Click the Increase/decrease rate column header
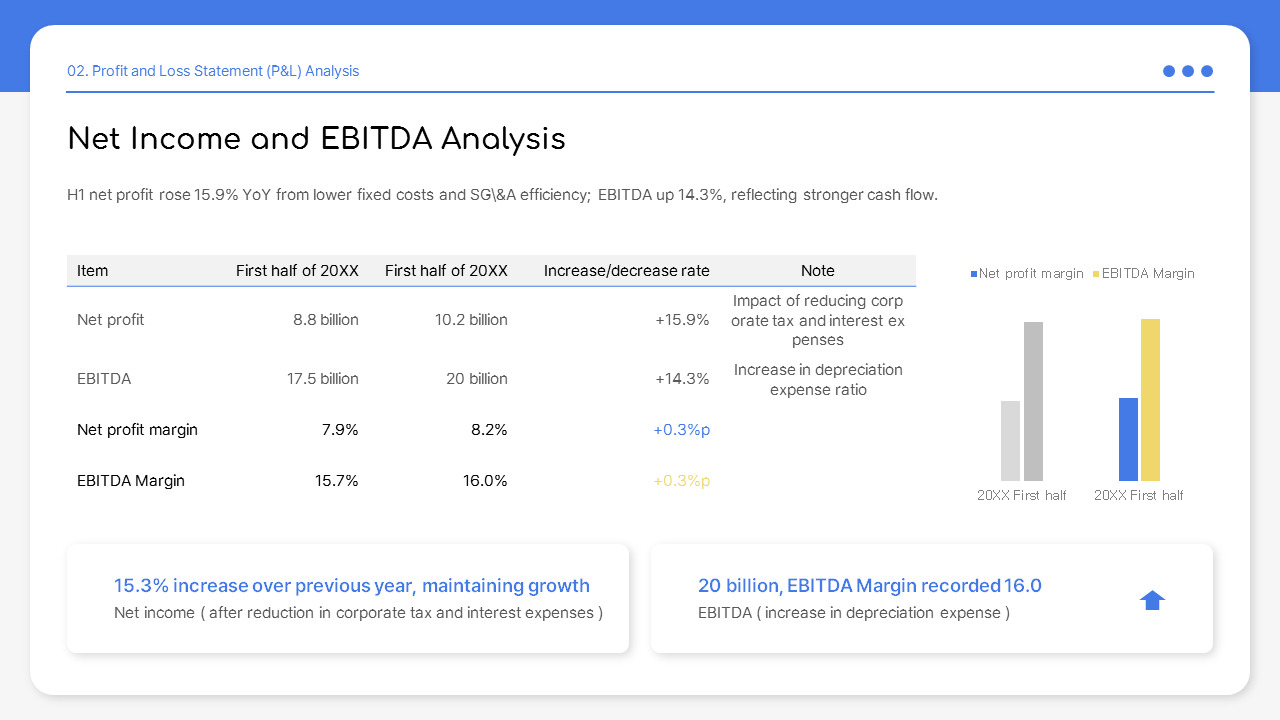This screenshot has width=1280, height=720. (x=626, y=270)
